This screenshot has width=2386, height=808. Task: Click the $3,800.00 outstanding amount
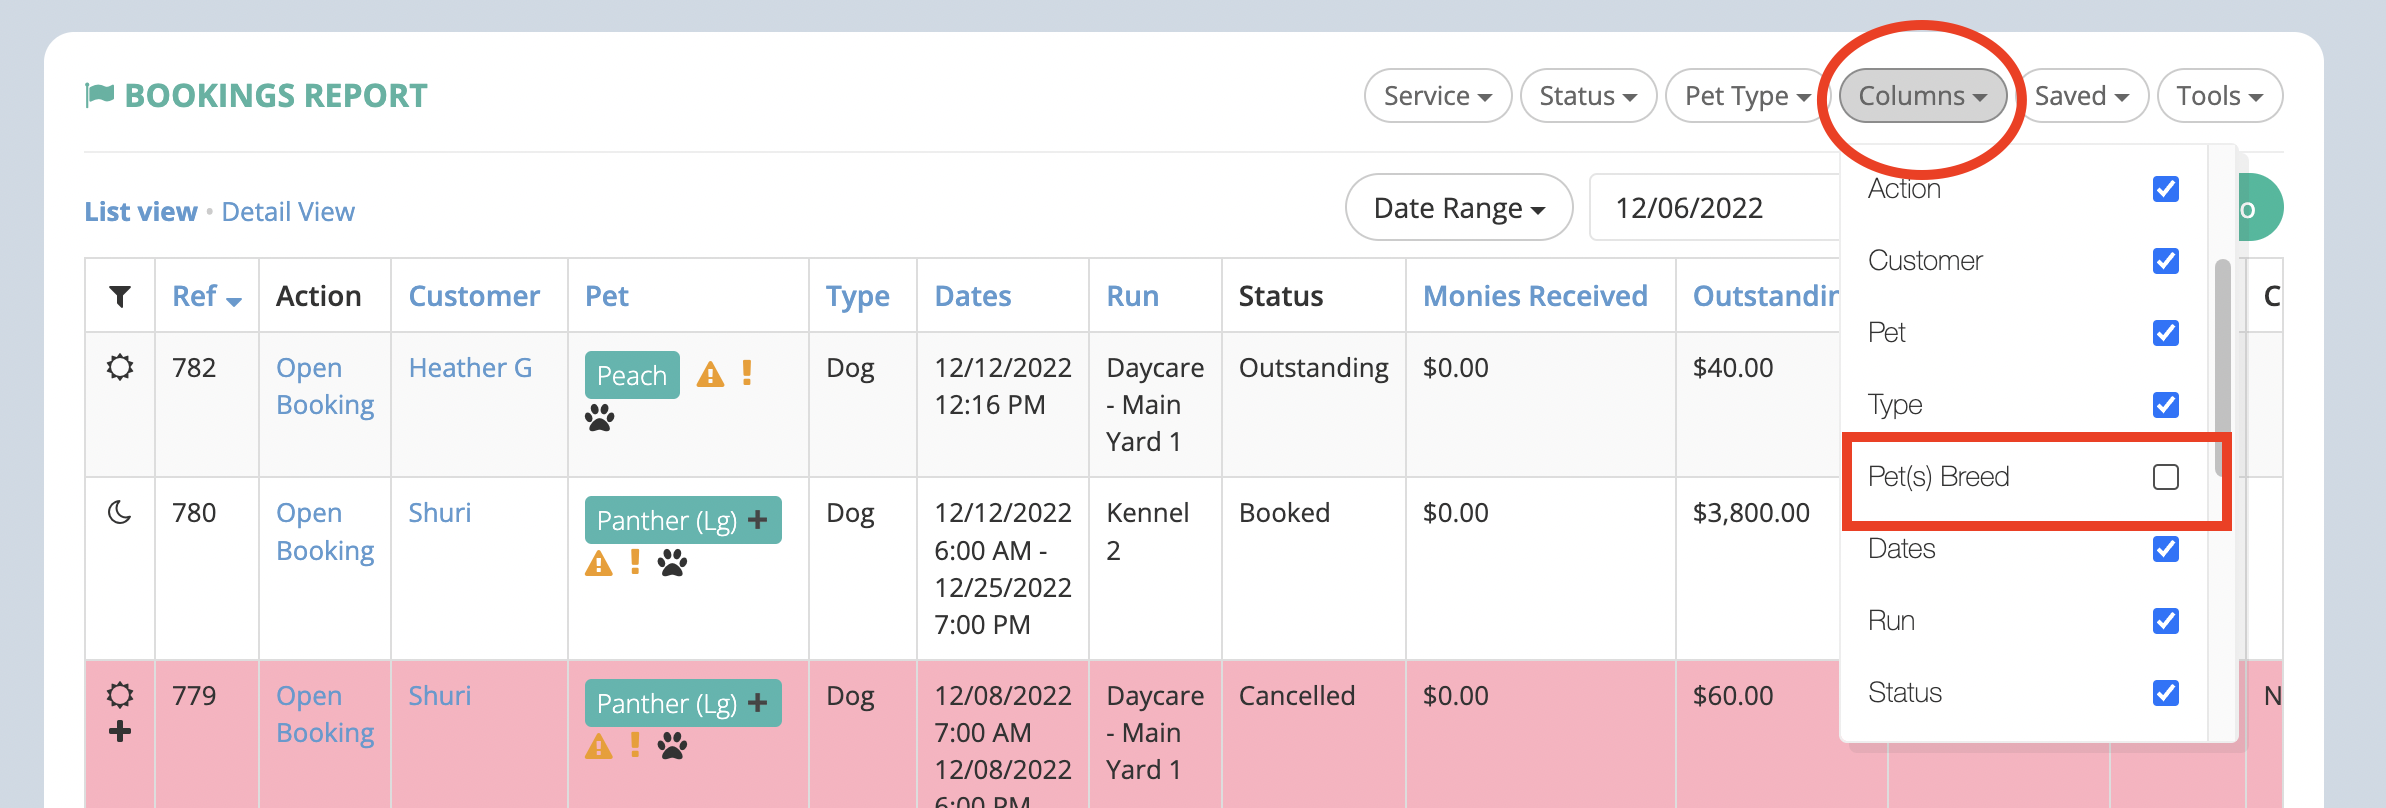[1751, 513]
